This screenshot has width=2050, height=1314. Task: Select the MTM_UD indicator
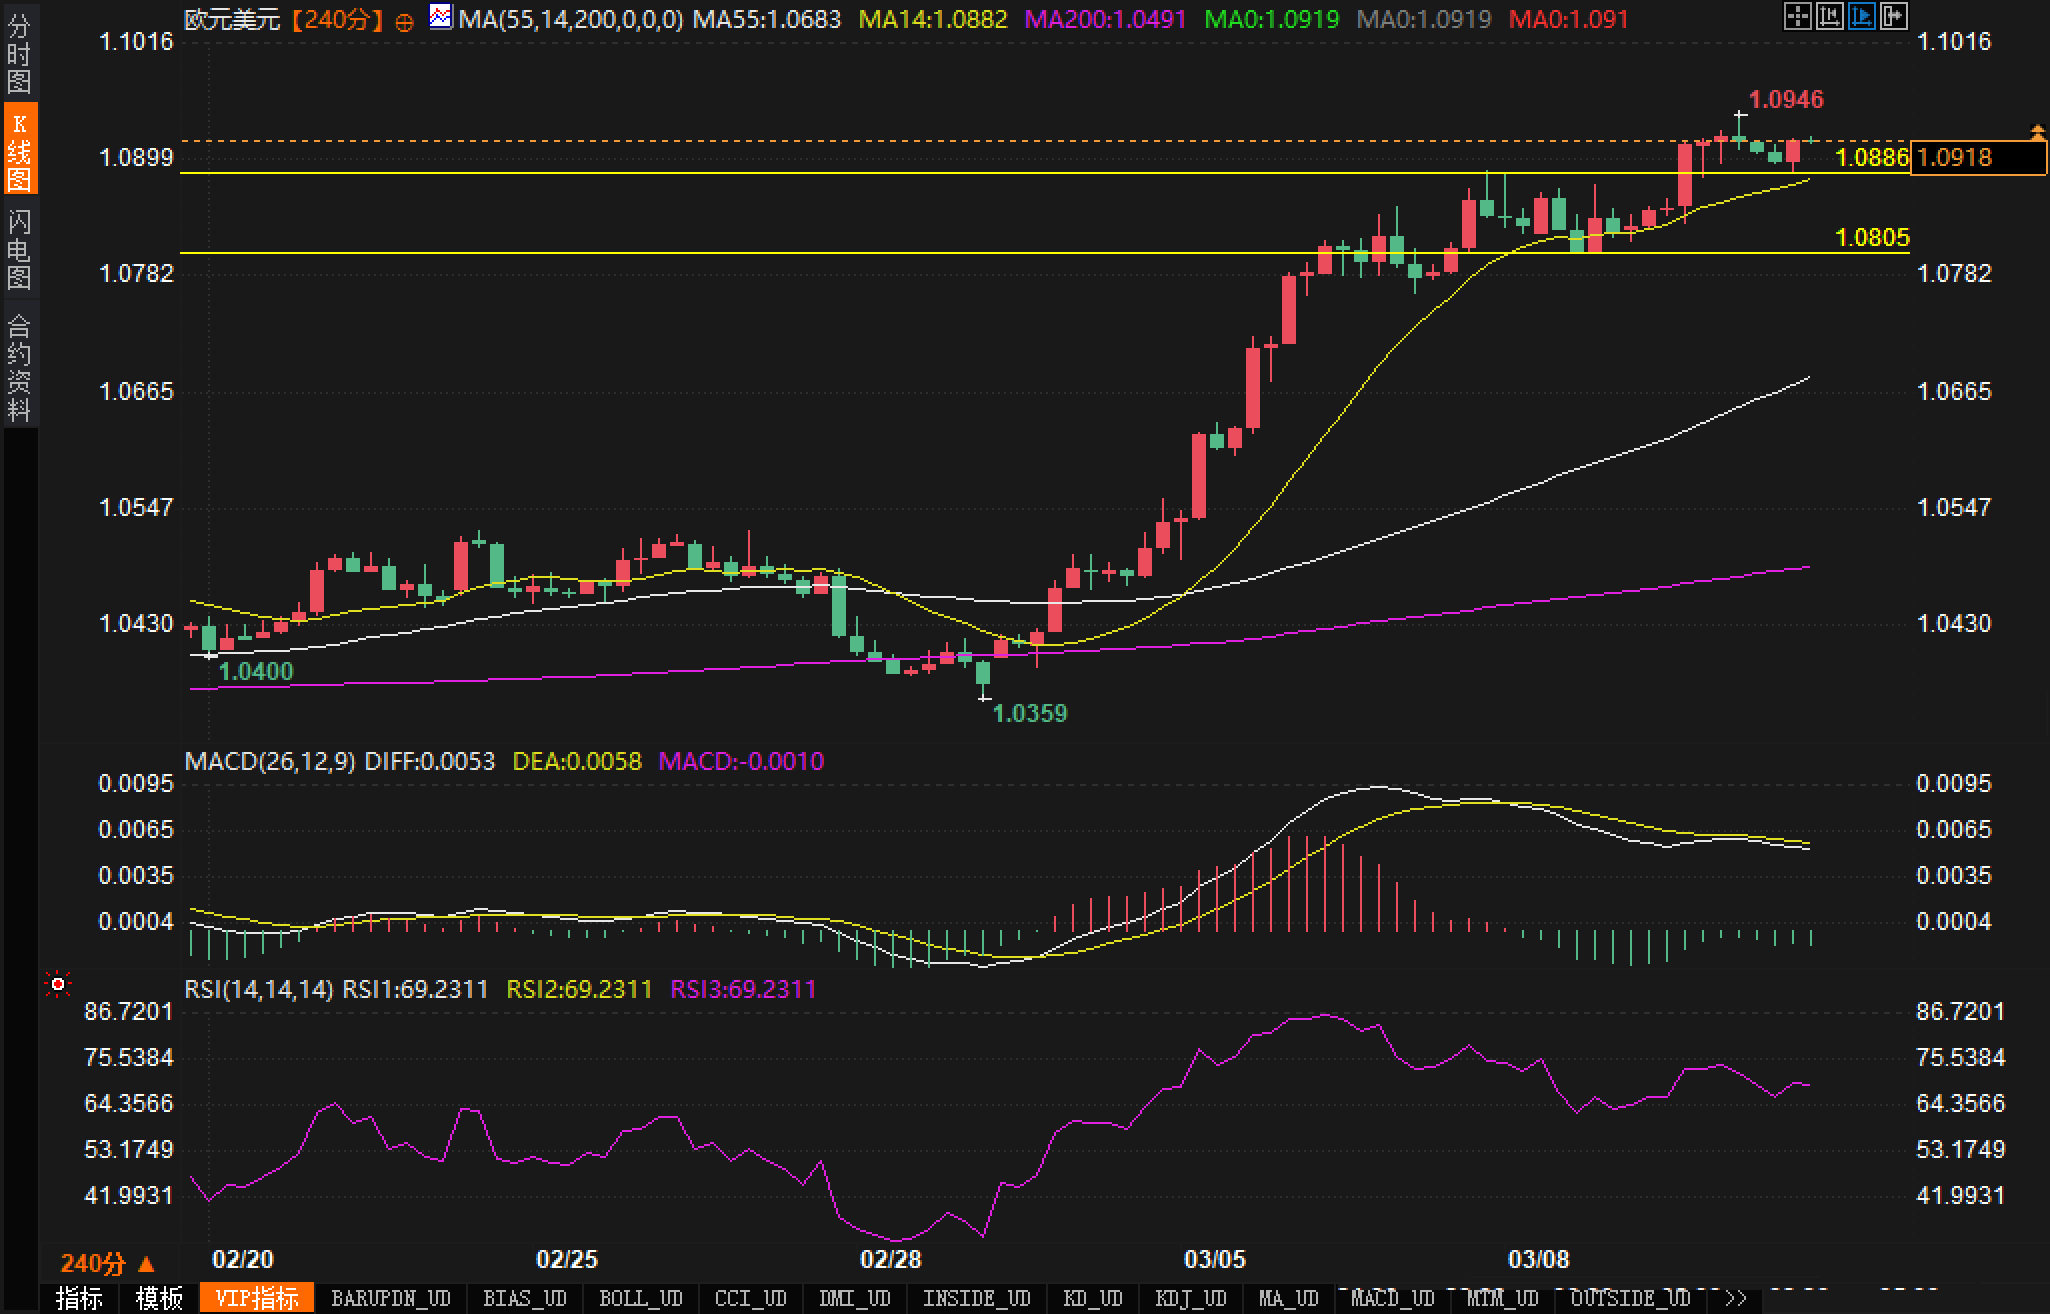[x=1503, y=1298]
